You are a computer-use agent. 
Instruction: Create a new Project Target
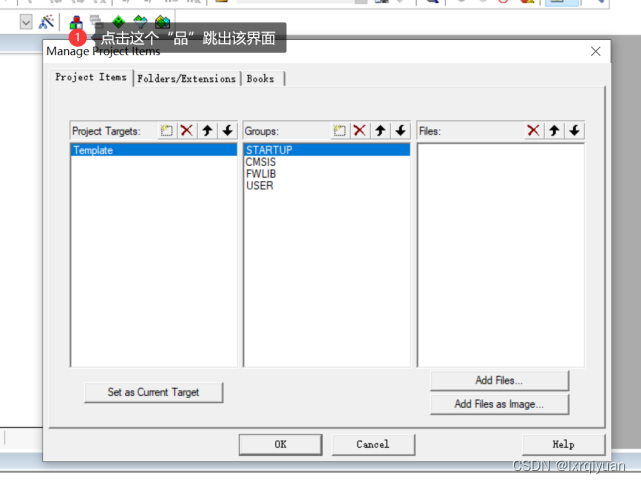pos(167,131)
